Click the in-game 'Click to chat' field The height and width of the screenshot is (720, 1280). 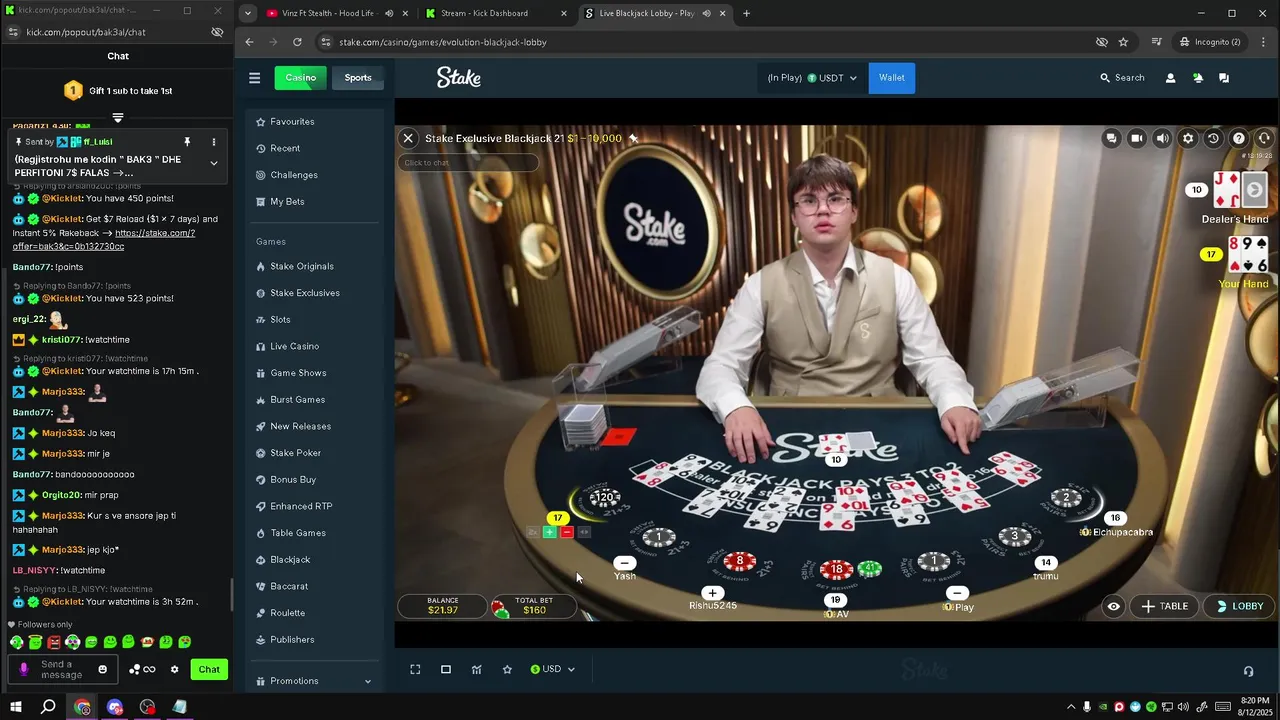(x=469, y=163)
